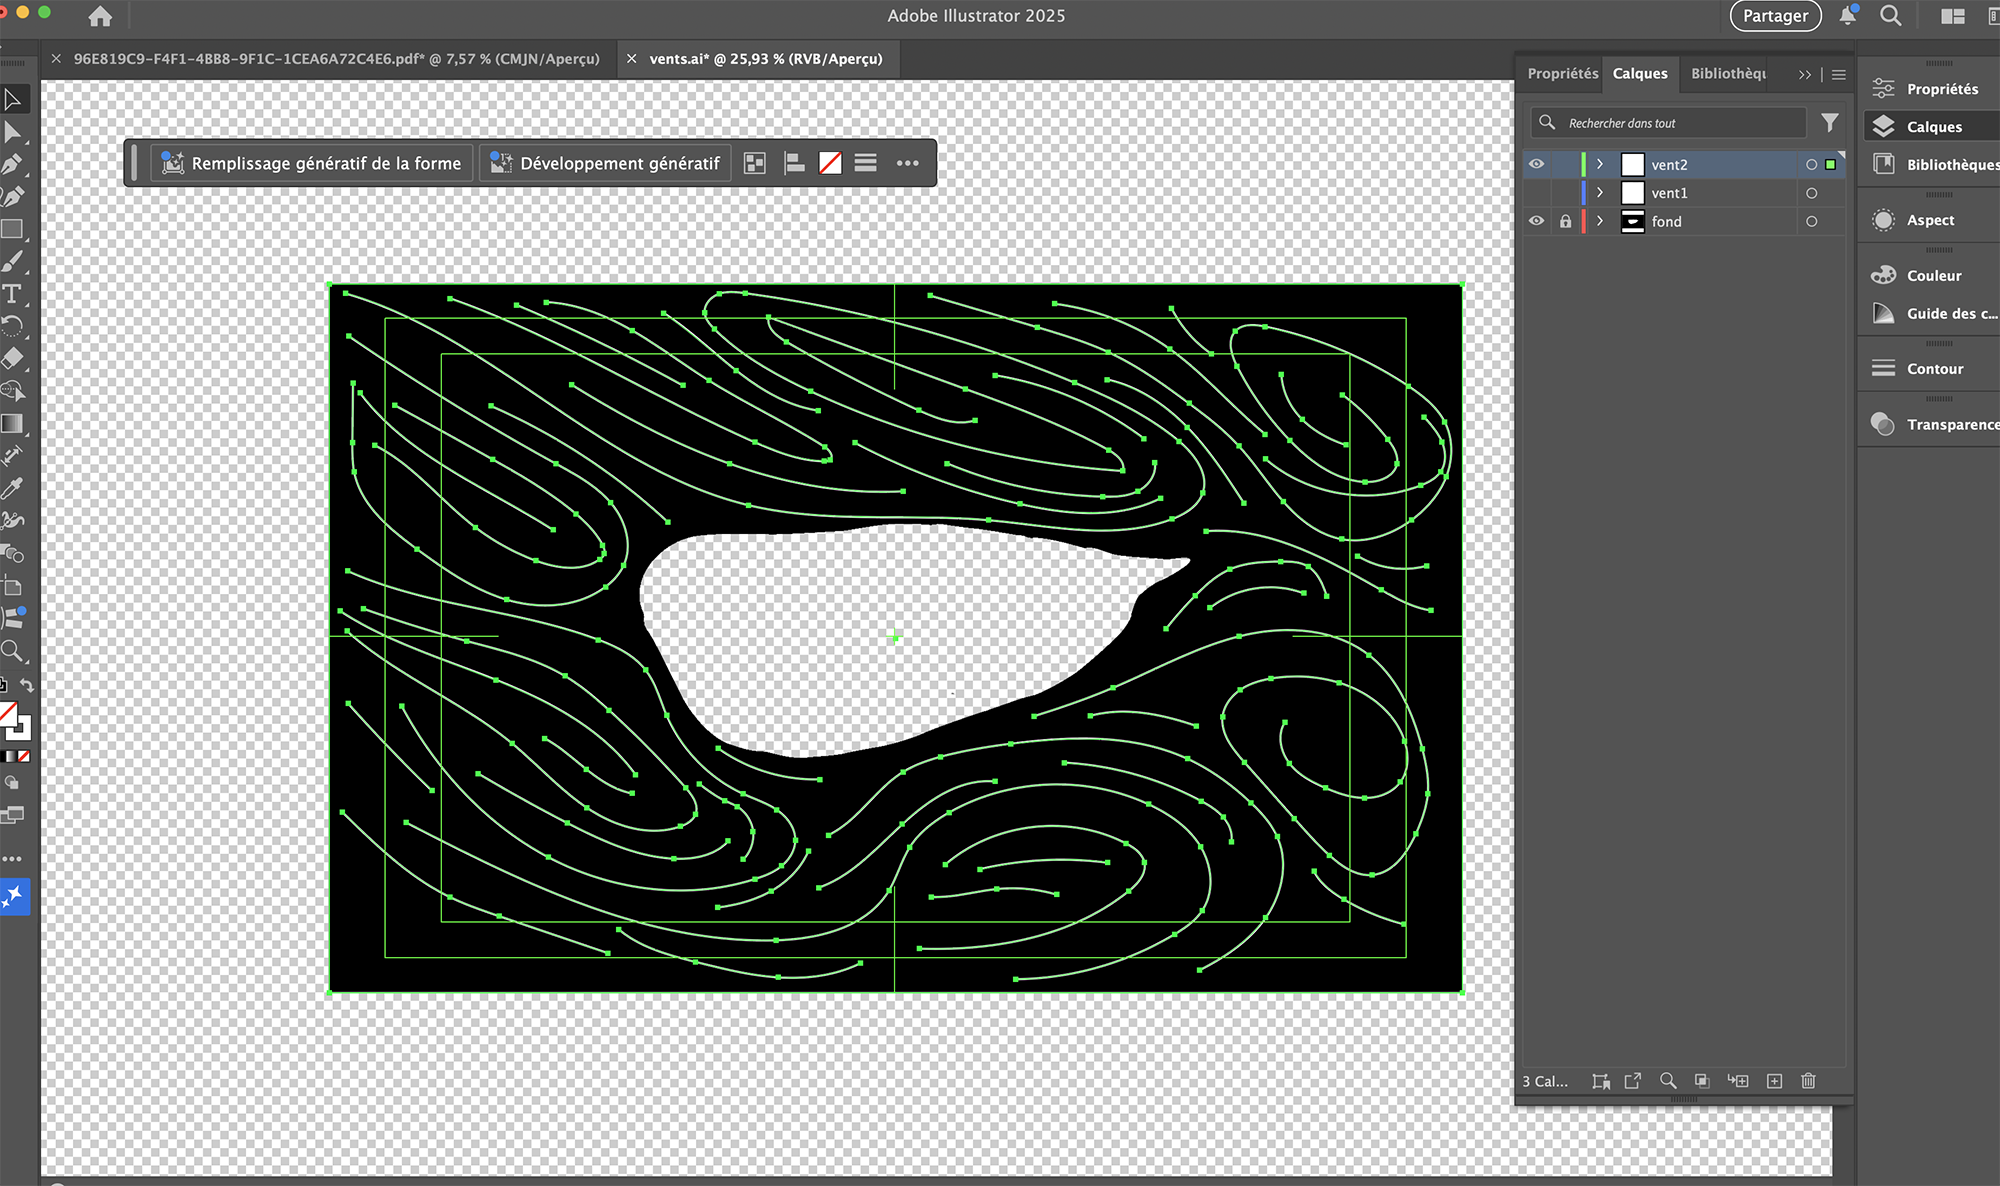This screenshot has height=1186, width=2000.
Task: Expand the vent2 layer contents
Action: click(x=1600, y=164)
